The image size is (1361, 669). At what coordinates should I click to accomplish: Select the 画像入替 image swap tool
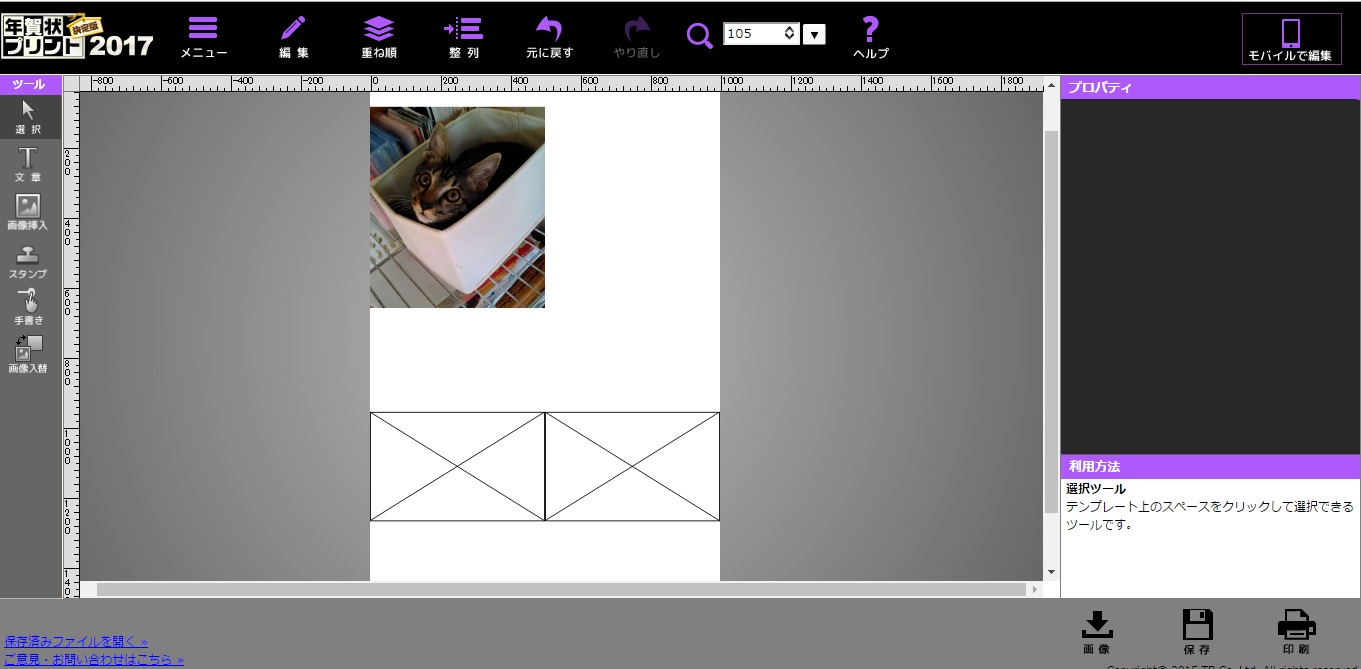click(28, 355)
